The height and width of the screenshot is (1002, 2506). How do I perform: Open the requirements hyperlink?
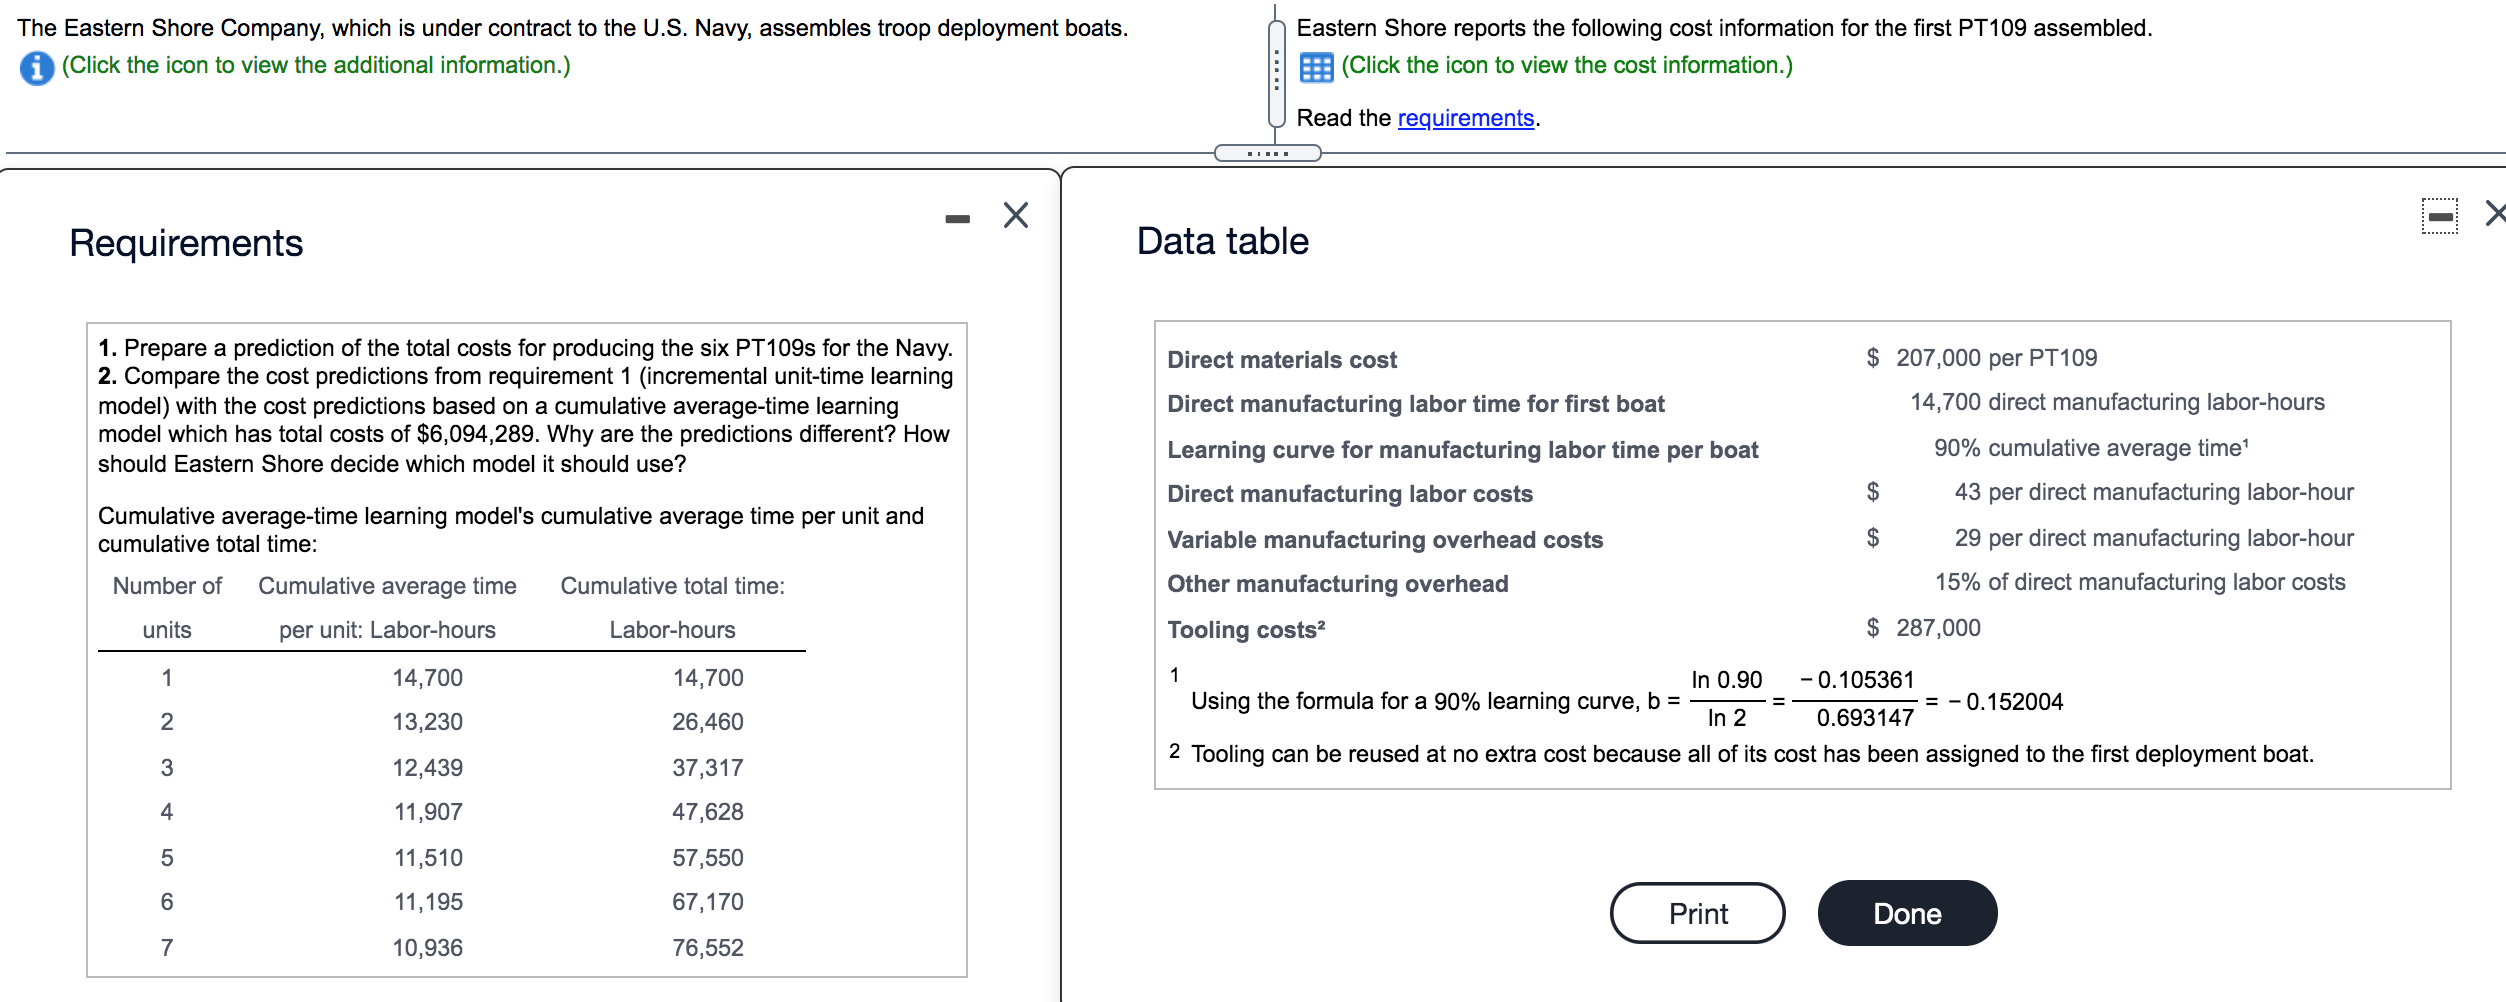tap(1465, 118)
